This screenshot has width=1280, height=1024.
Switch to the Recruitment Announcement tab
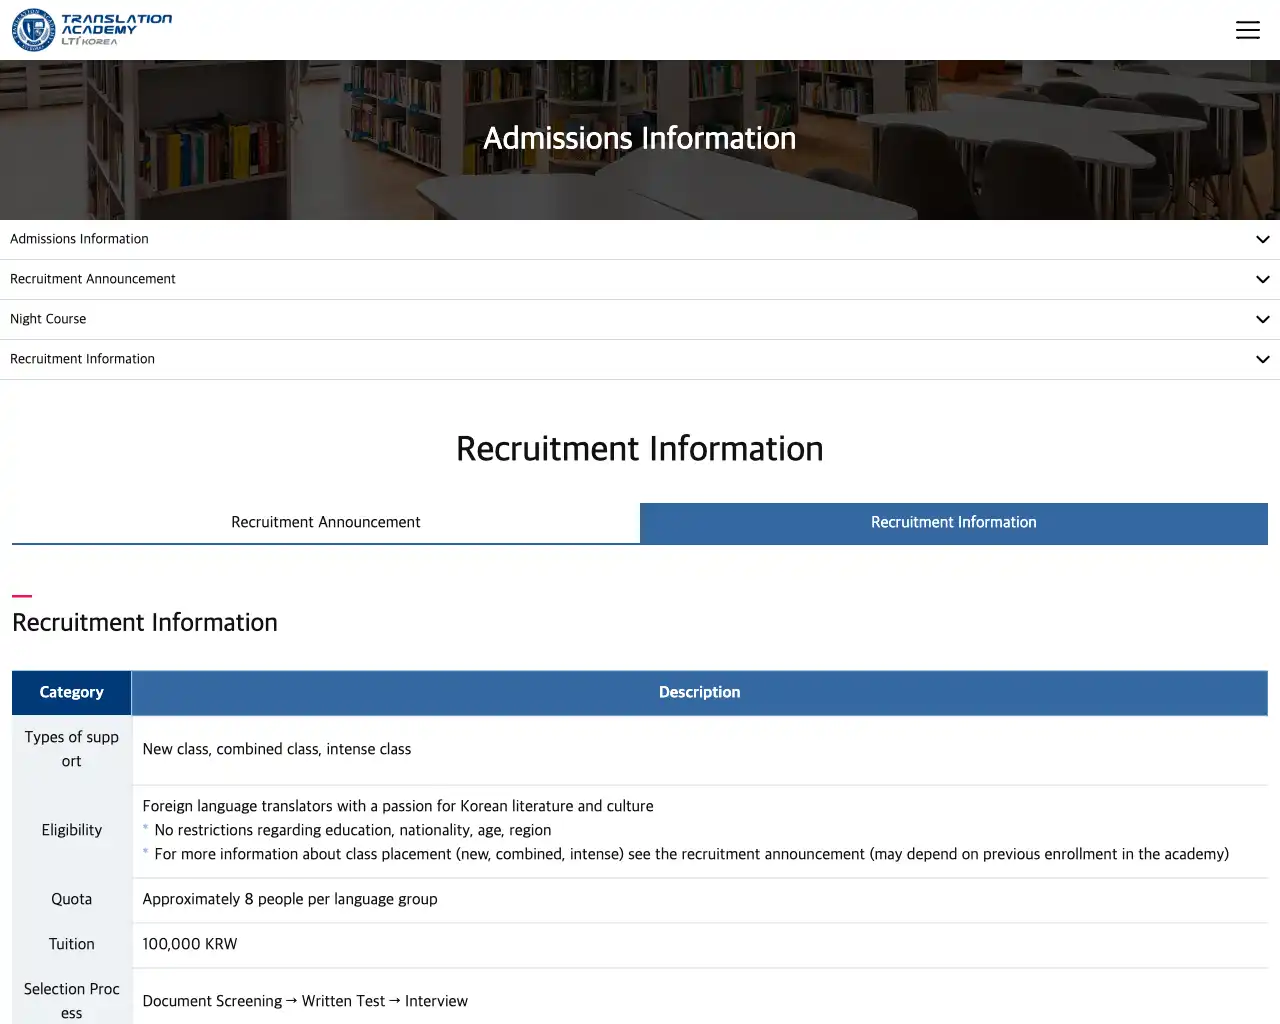pyautogui.click(x=326, y=522)
